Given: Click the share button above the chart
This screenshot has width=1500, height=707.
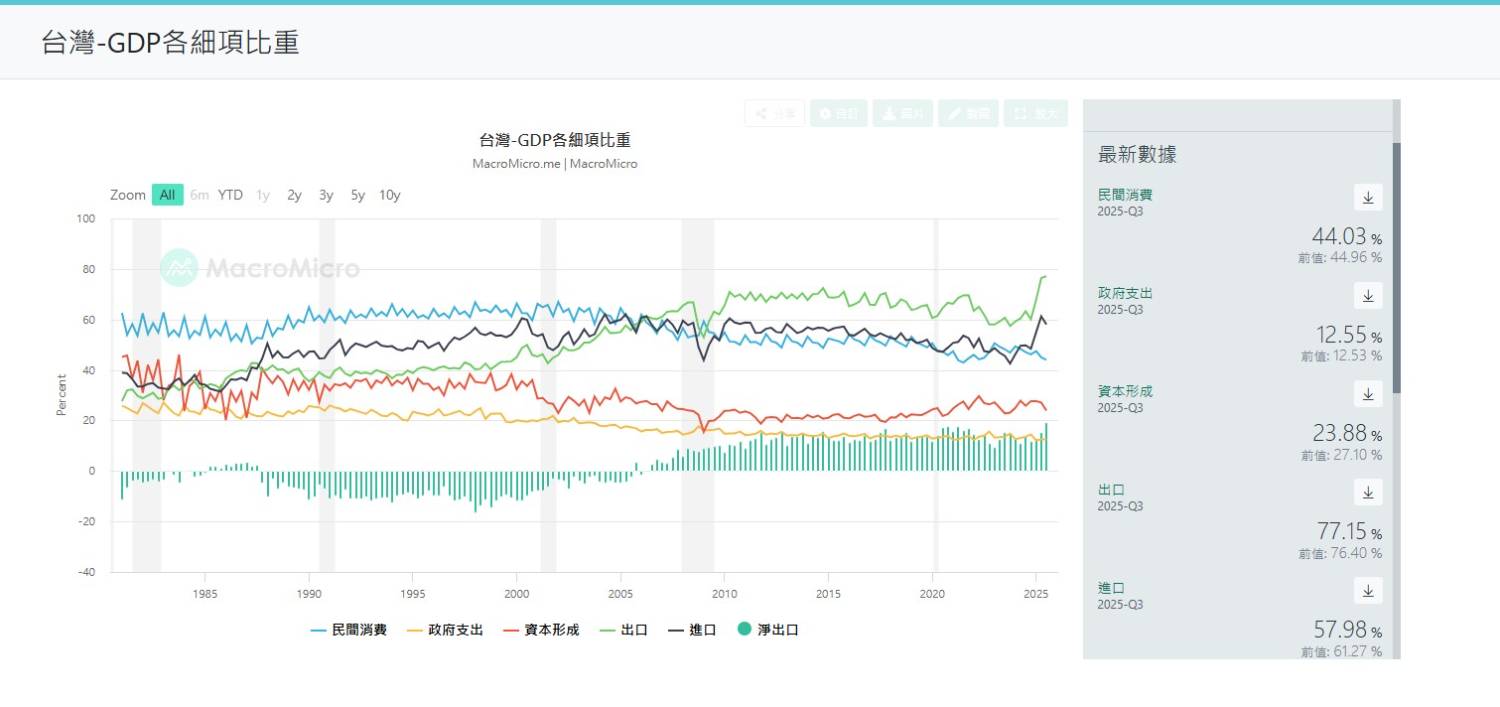Looking at the screenshot, I should [774, 114].
